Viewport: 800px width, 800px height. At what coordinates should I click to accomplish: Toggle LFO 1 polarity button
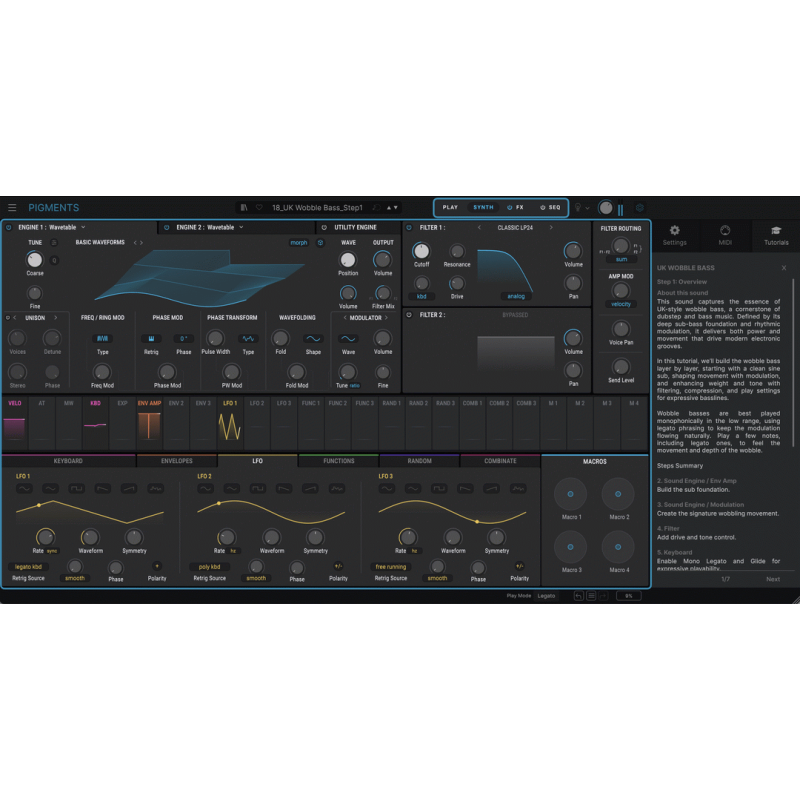pos(157,566)
